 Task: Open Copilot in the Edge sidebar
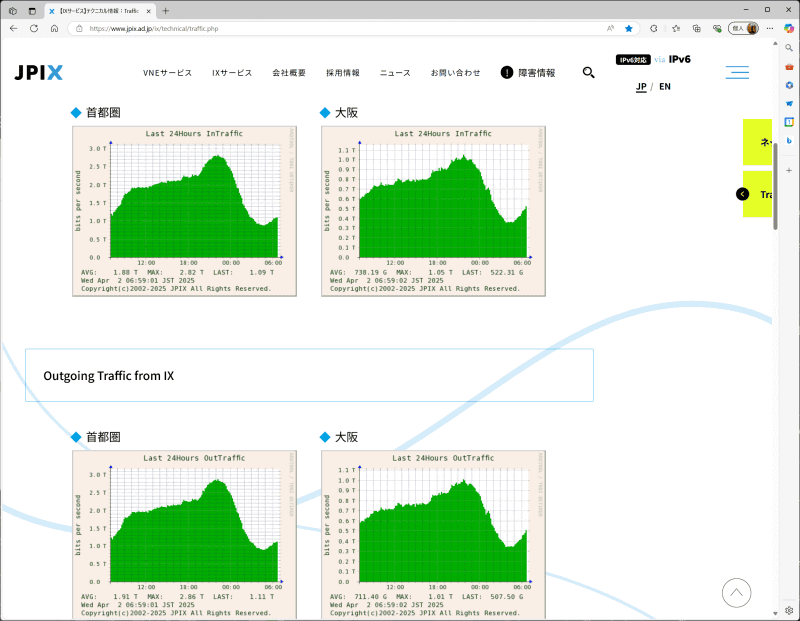790,30
